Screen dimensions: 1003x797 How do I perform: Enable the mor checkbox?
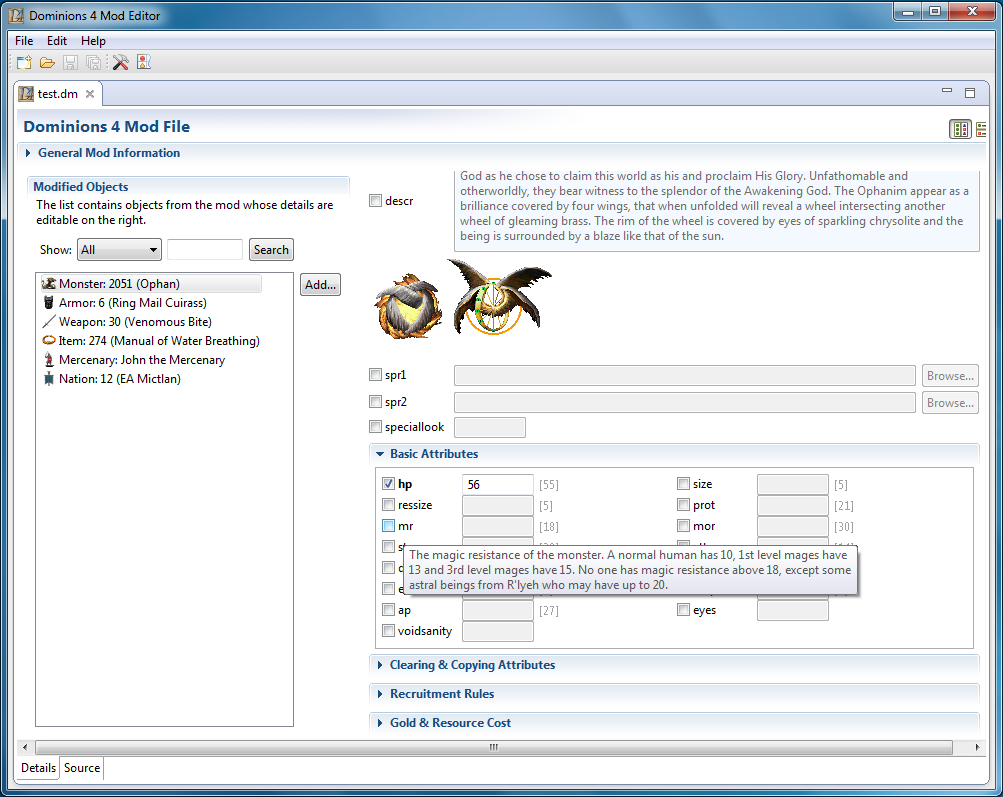[683, 526]
